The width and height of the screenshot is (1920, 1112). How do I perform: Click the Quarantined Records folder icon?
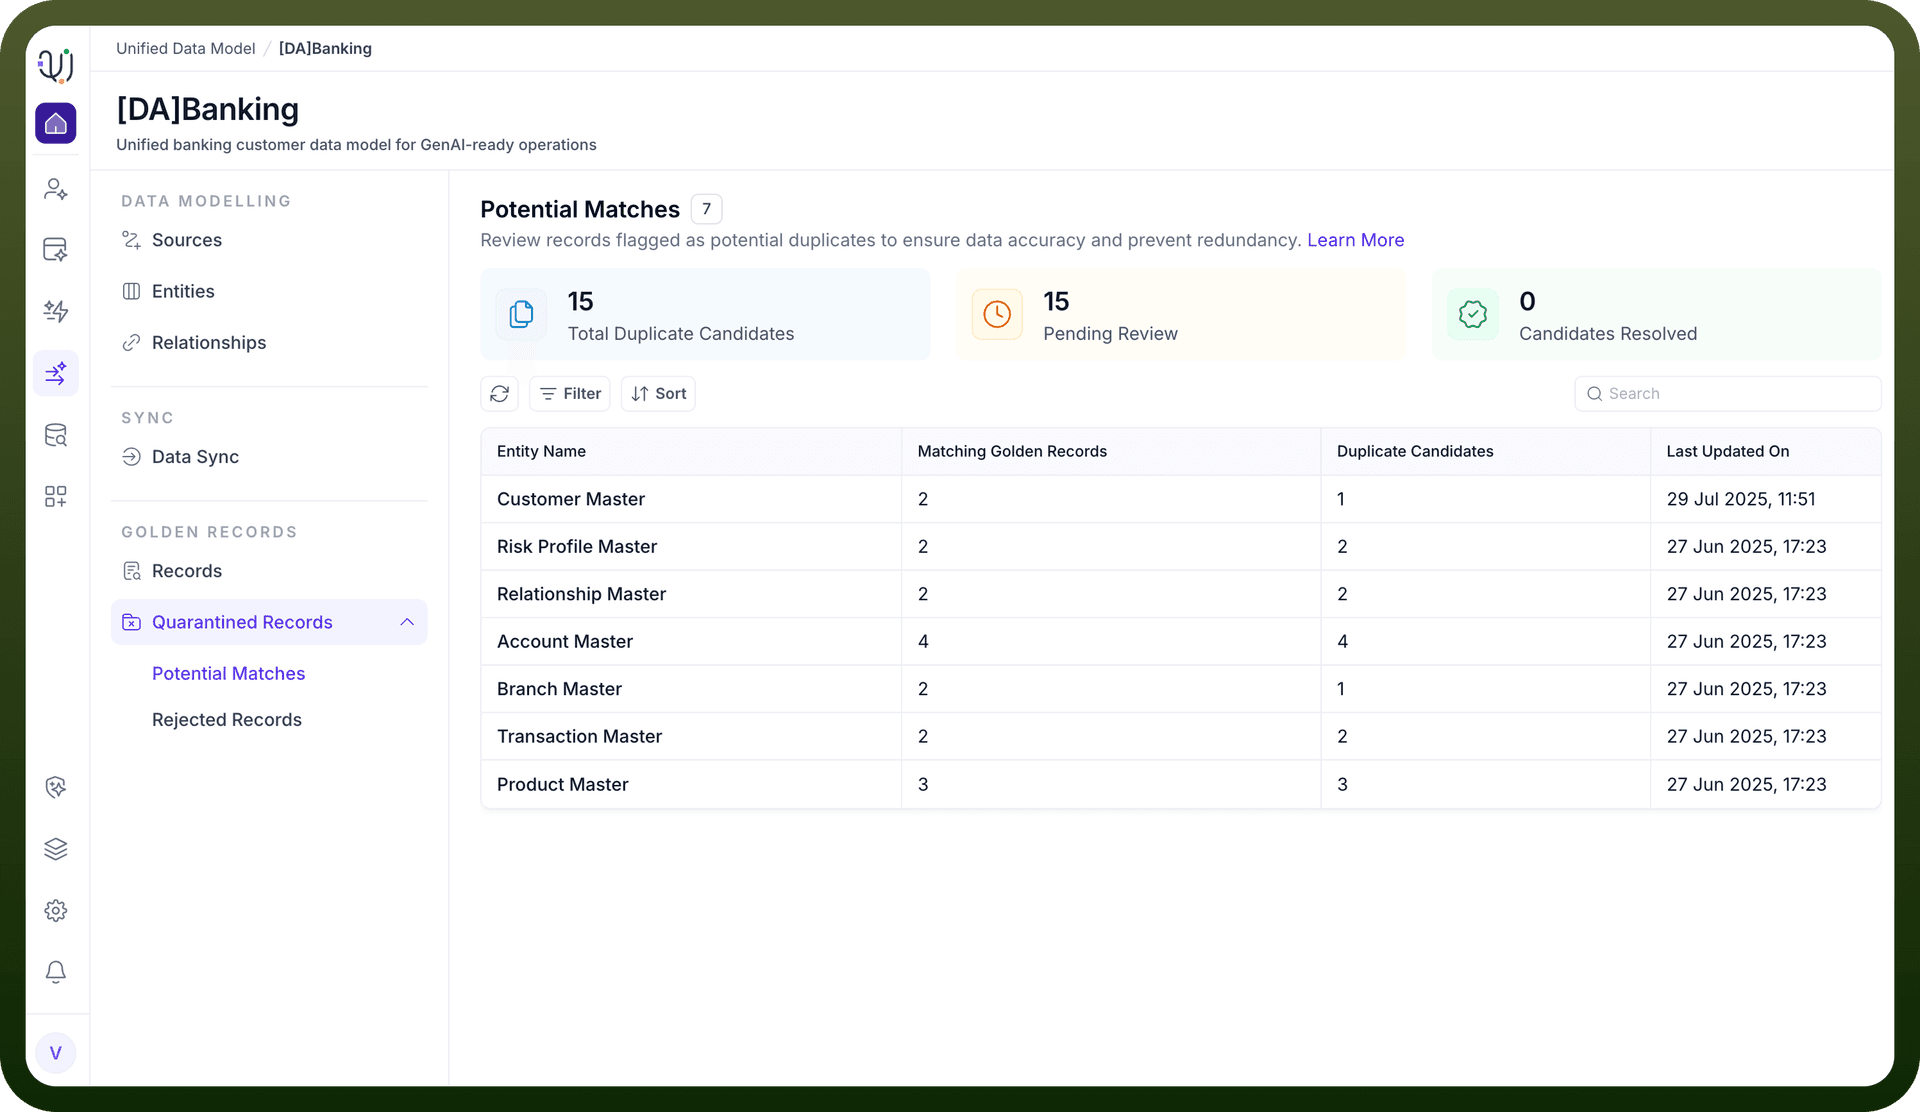[131, 622]
